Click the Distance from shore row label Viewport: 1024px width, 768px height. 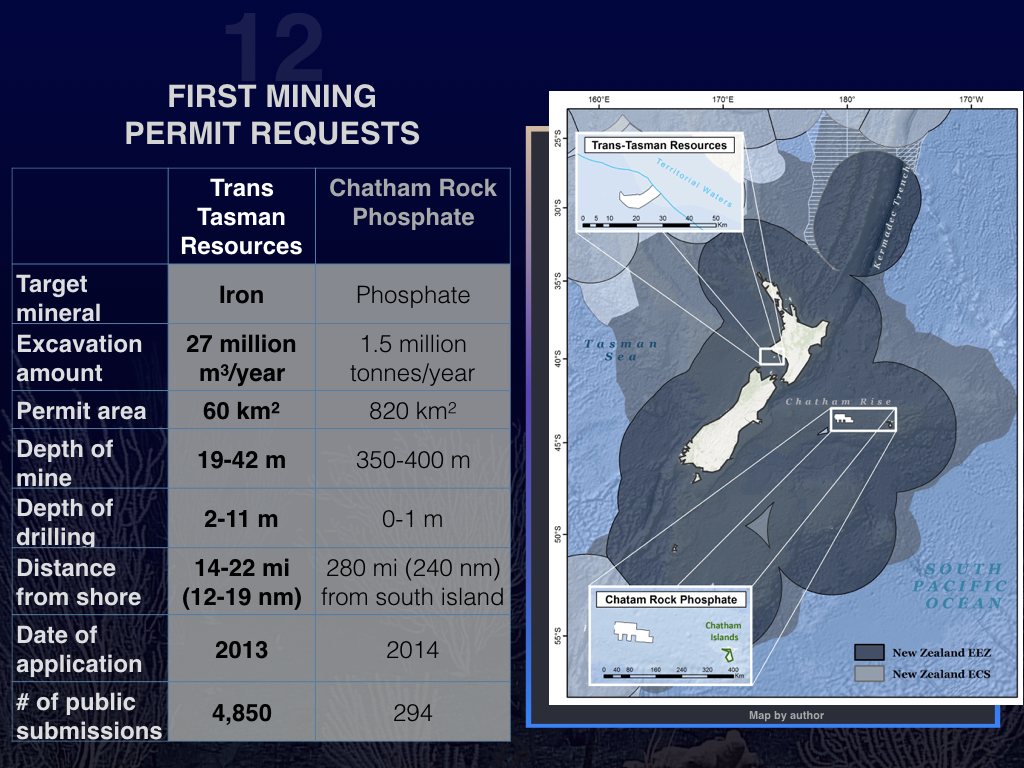pyautogui.click(x=90, y=582)
